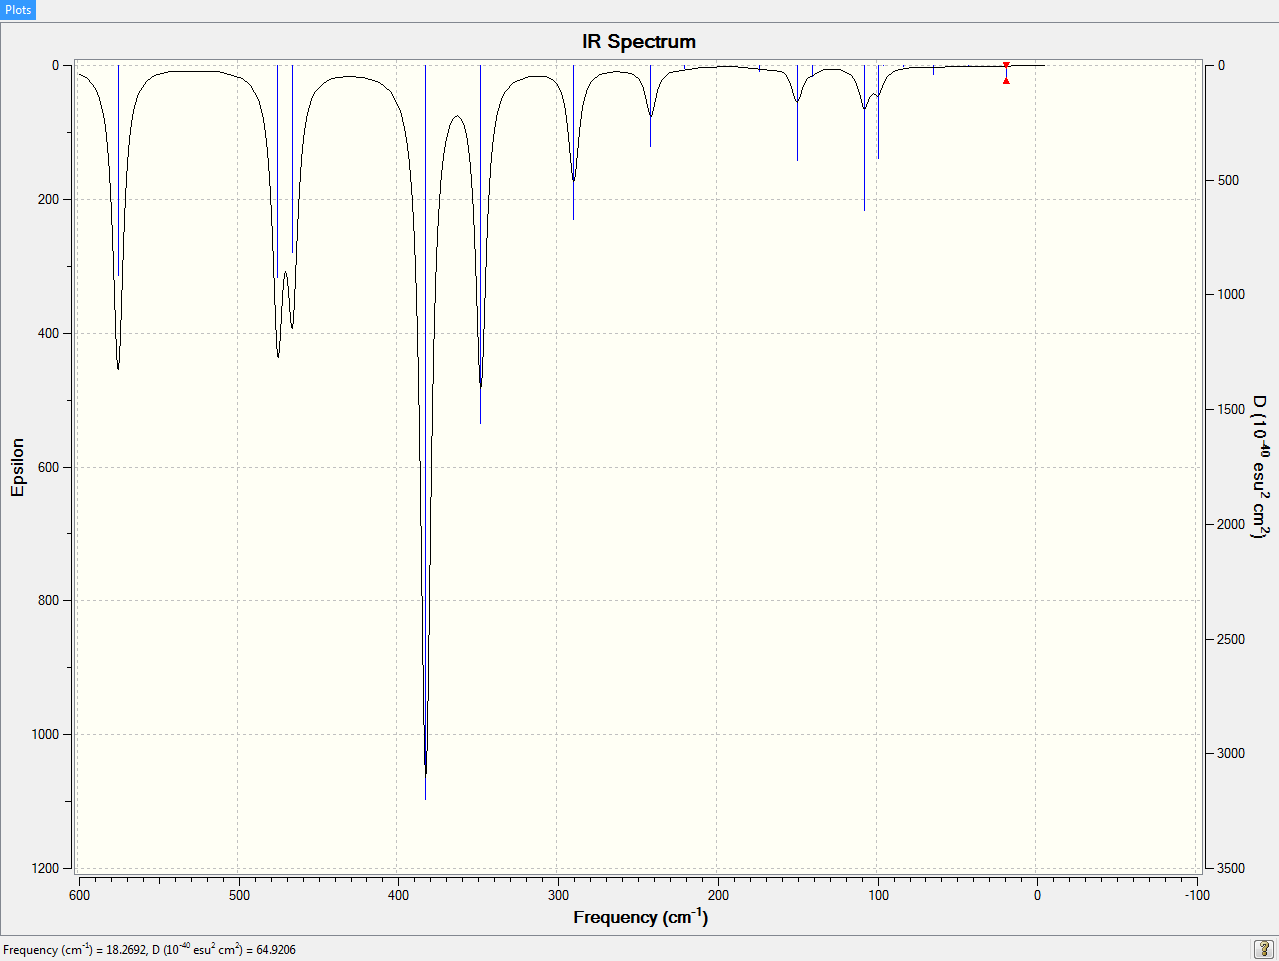Screen dimensions: 1279x961
Task: Click the 3000 tick label on D axis
Action: (1231, 753)
